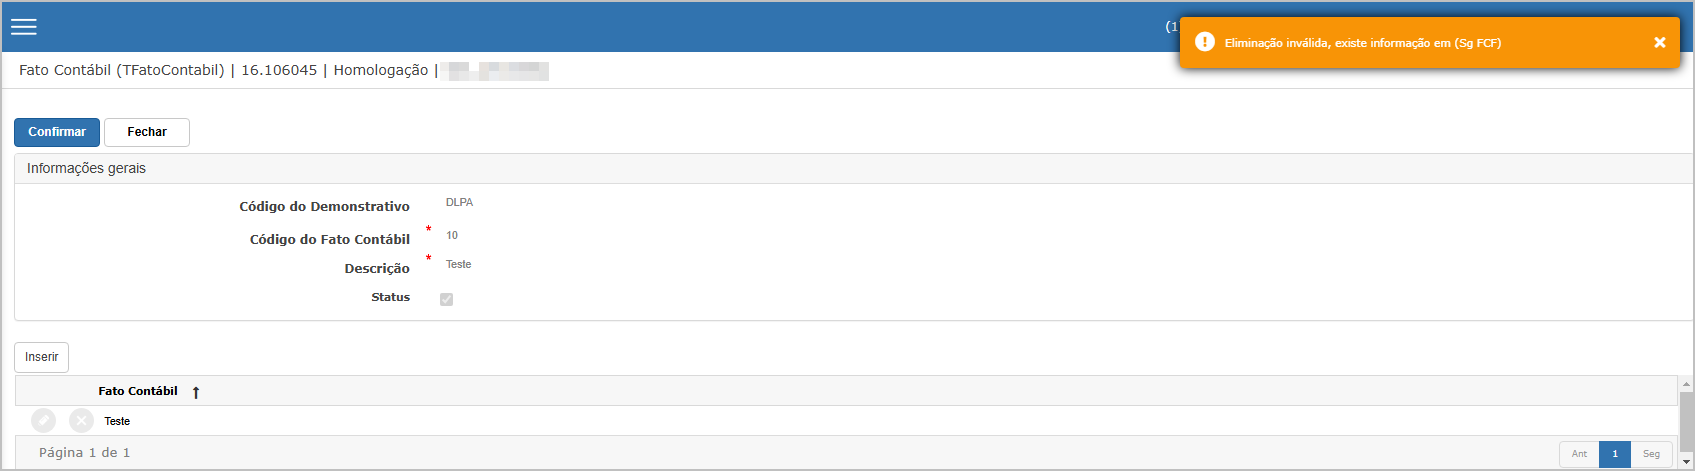Click the warning exclamation icon in alert
The height and width of the screenshot is (471, 1695).
1205,42
